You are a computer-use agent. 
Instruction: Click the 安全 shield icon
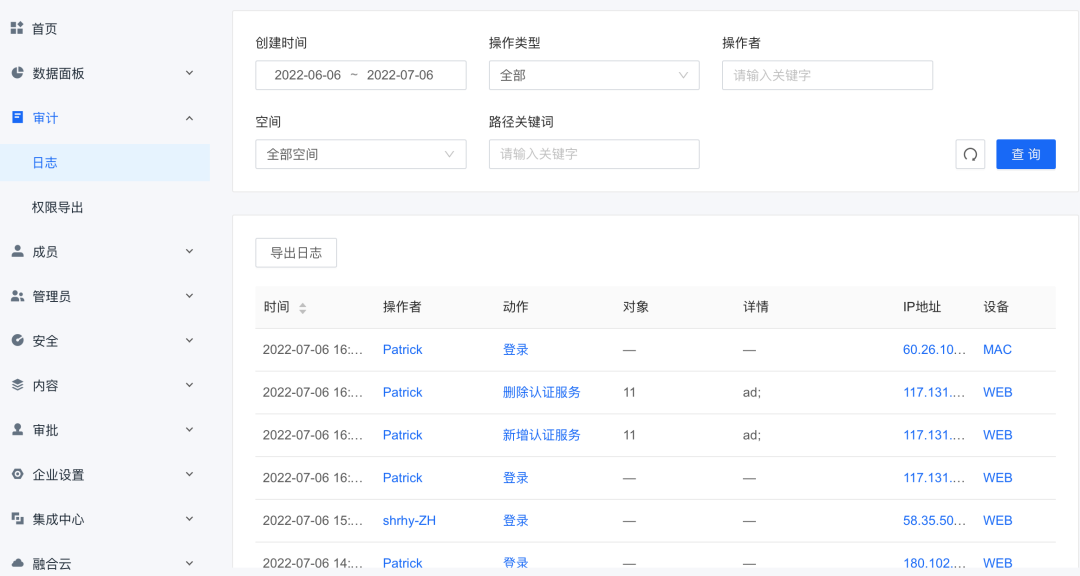click(17, 340)
